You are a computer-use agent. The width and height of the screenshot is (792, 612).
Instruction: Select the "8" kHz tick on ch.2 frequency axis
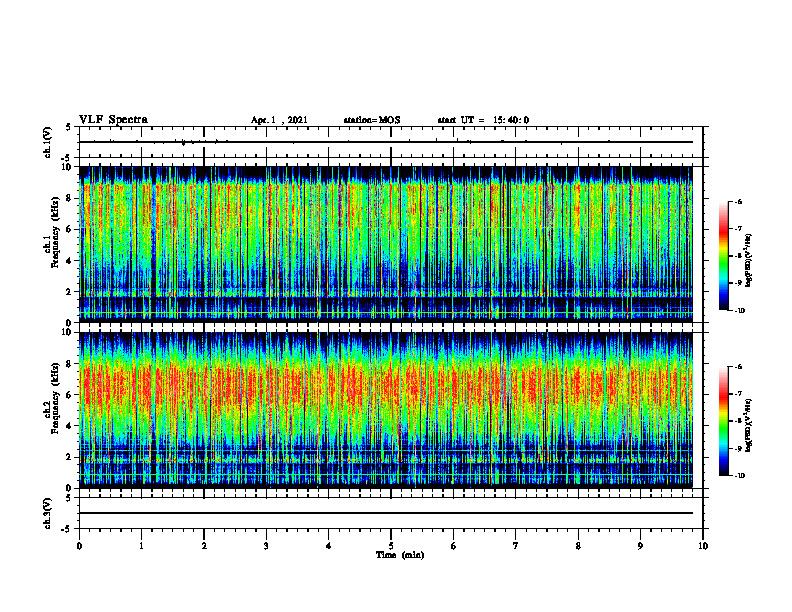(x=69, y=364)
